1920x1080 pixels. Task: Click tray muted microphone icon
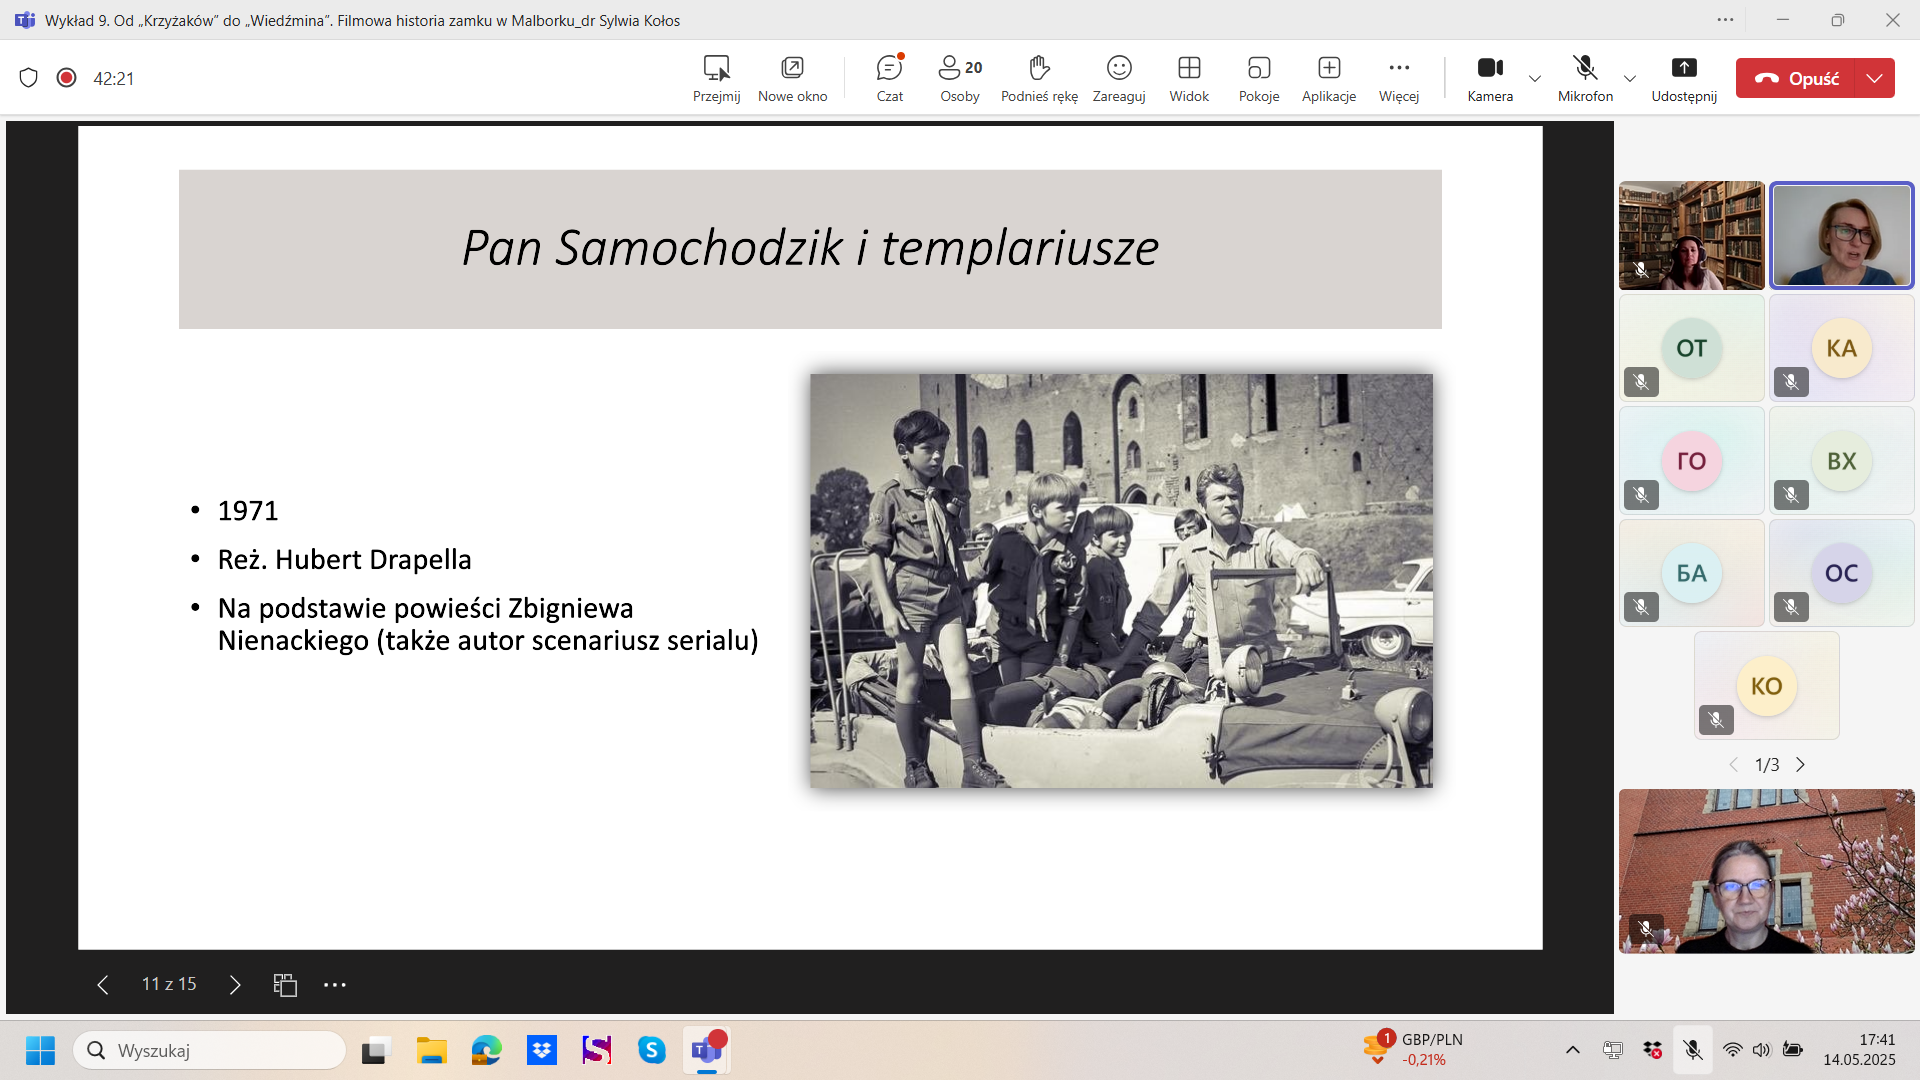[1692, 1050]
